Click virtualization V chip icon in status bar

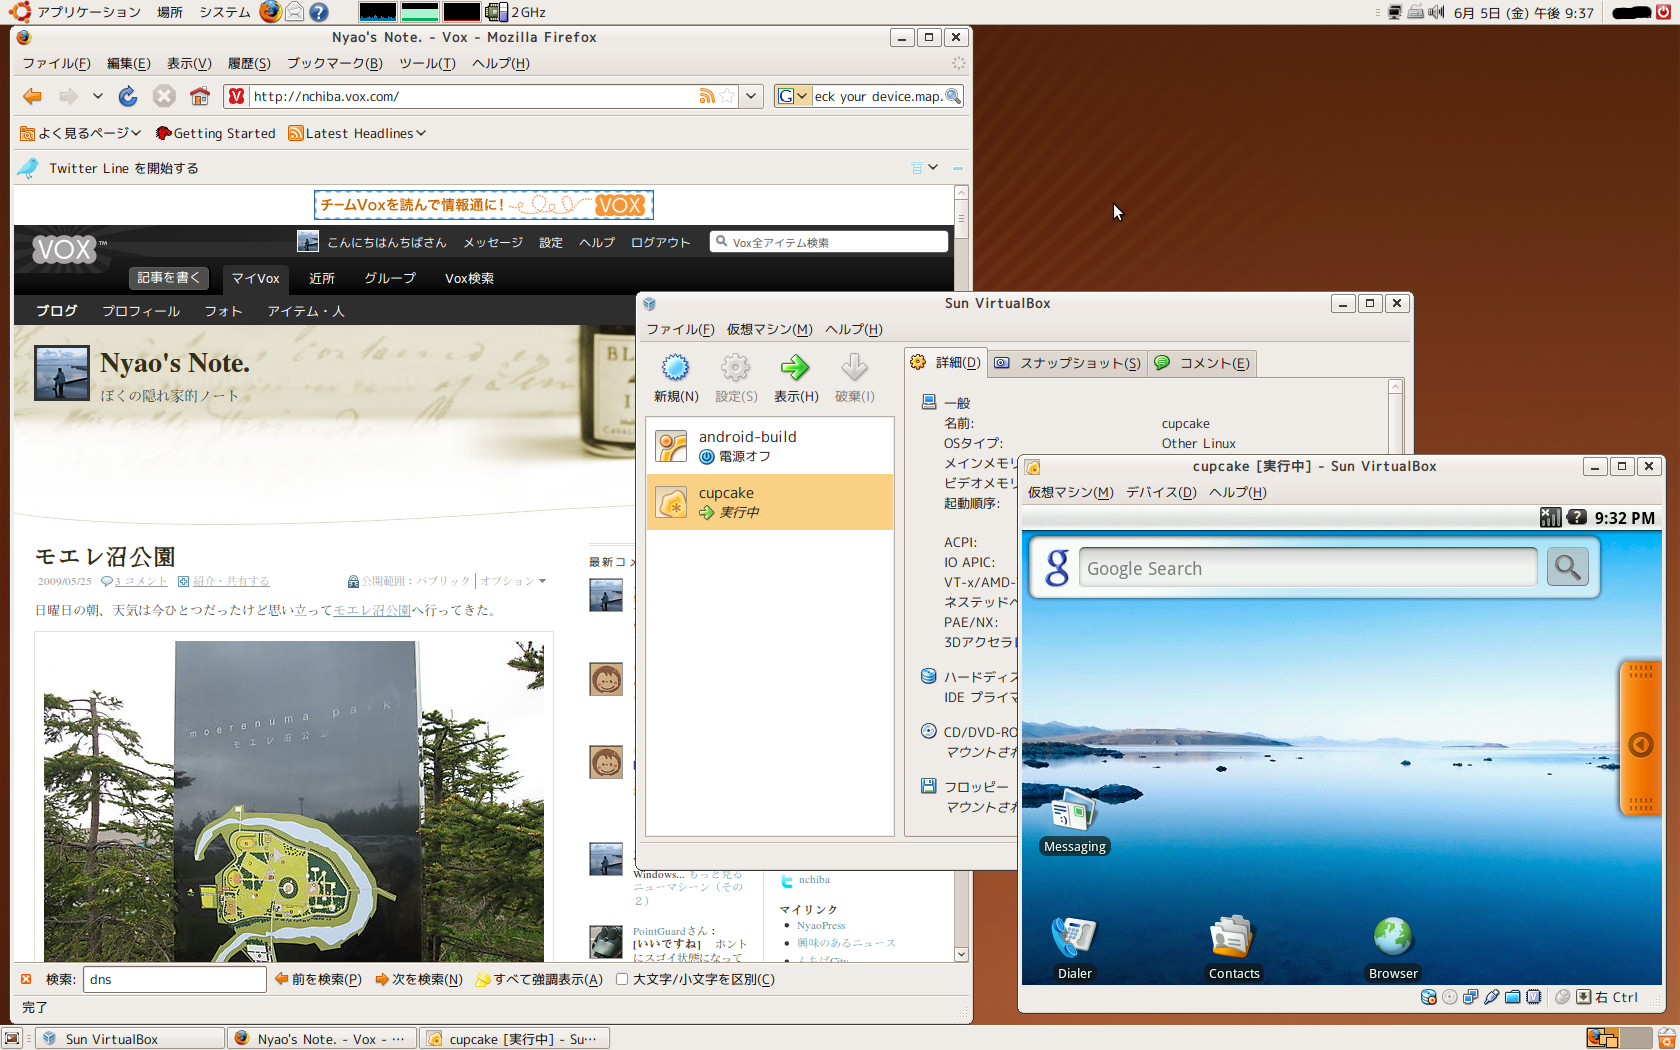(1533, 997)
